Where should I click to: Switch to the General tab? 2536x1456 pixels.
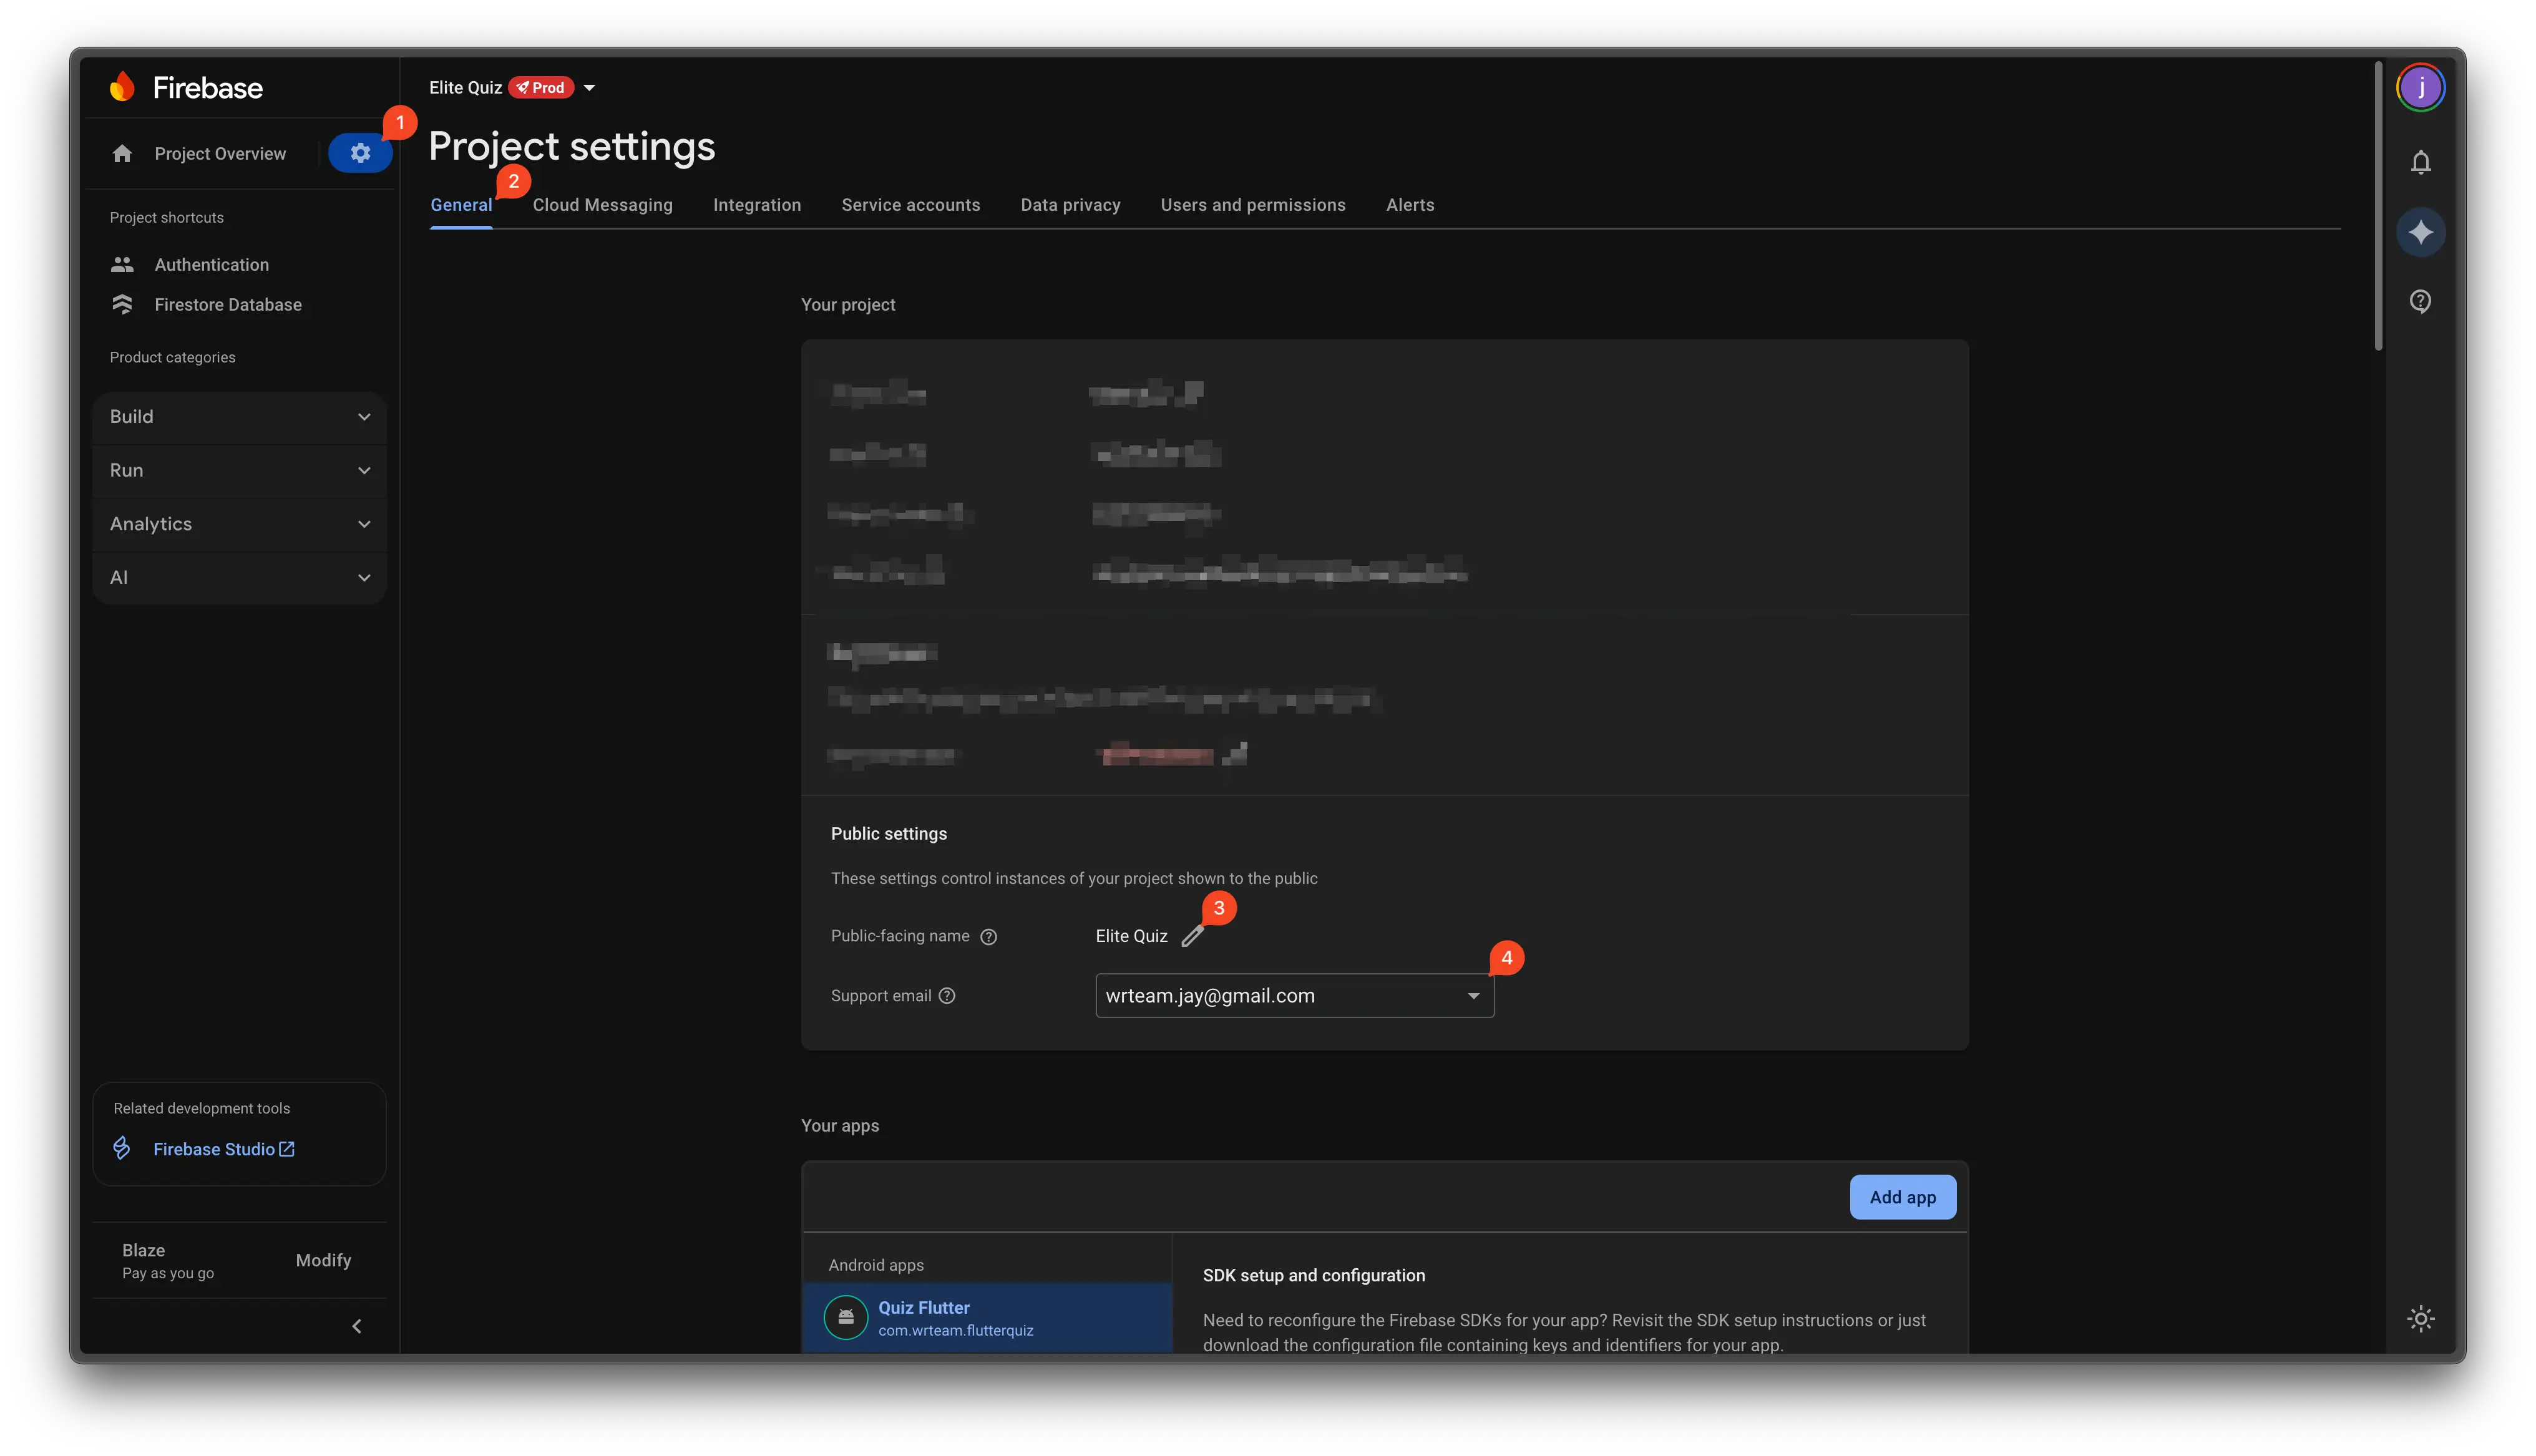tap(461, 205)
